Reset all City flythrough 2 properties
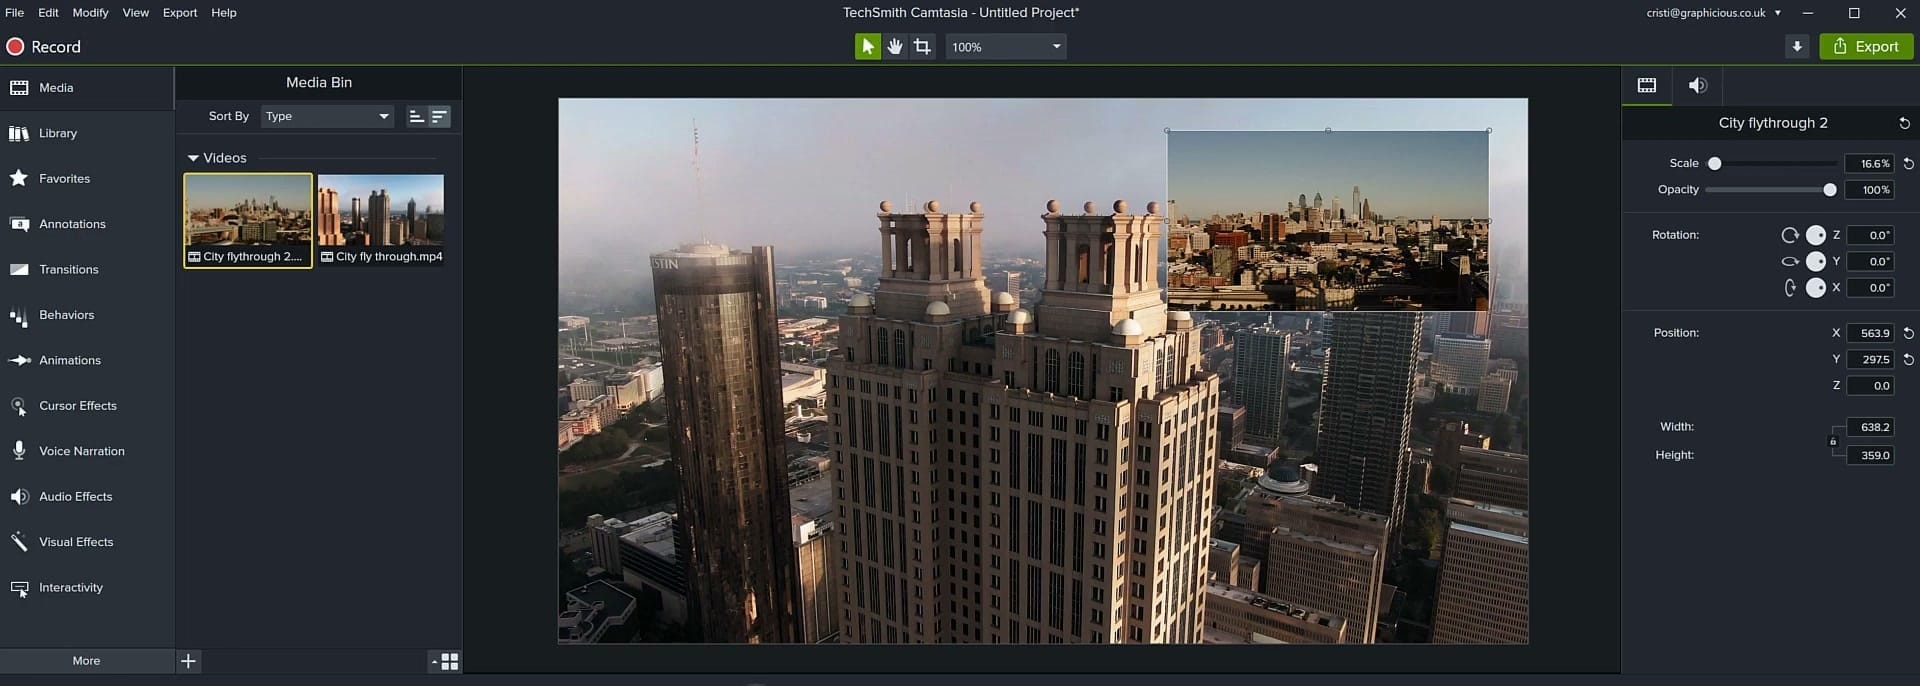Image resolution: width=1920 pixels, height=686 pixels. pyautogui.click(x=1904, y=123)
